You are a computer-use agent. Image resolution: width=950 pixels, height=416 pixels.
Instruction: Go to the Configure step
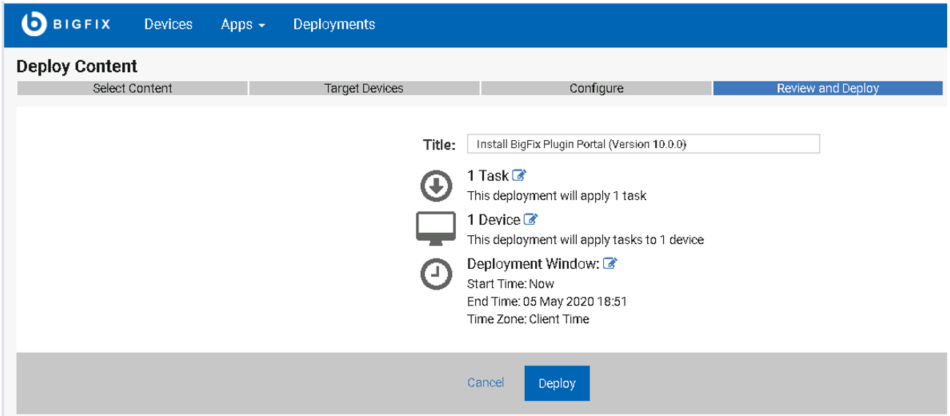[x=596, y=88]
